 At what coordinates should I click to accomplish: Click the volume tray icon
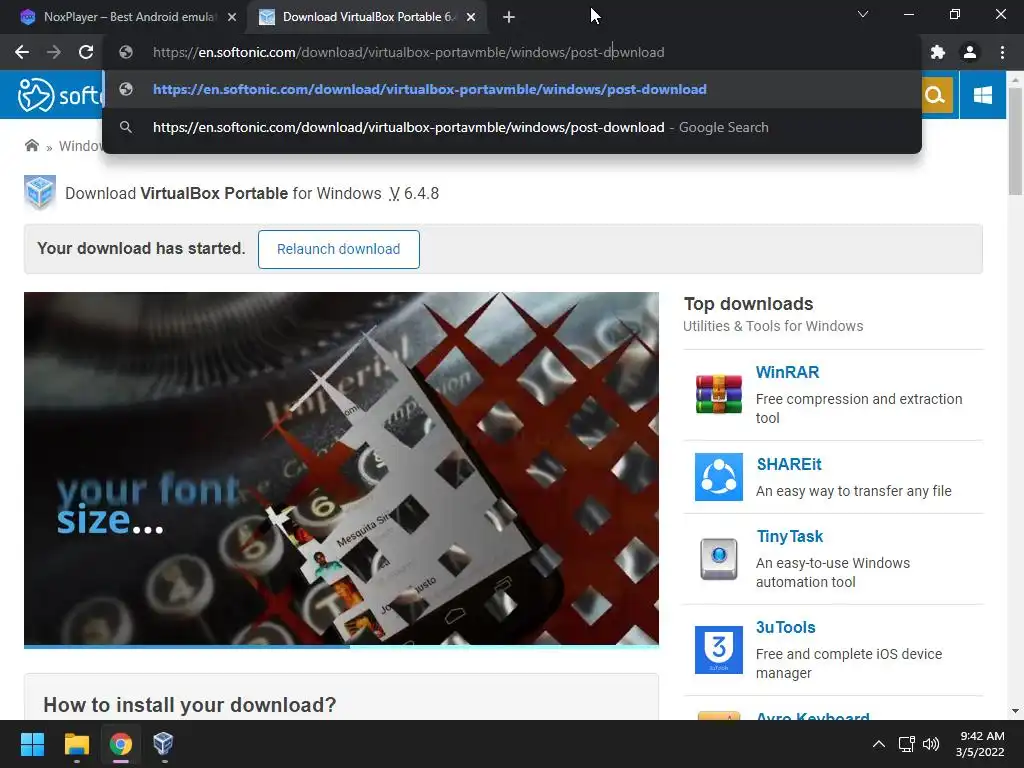pos(931,744)
